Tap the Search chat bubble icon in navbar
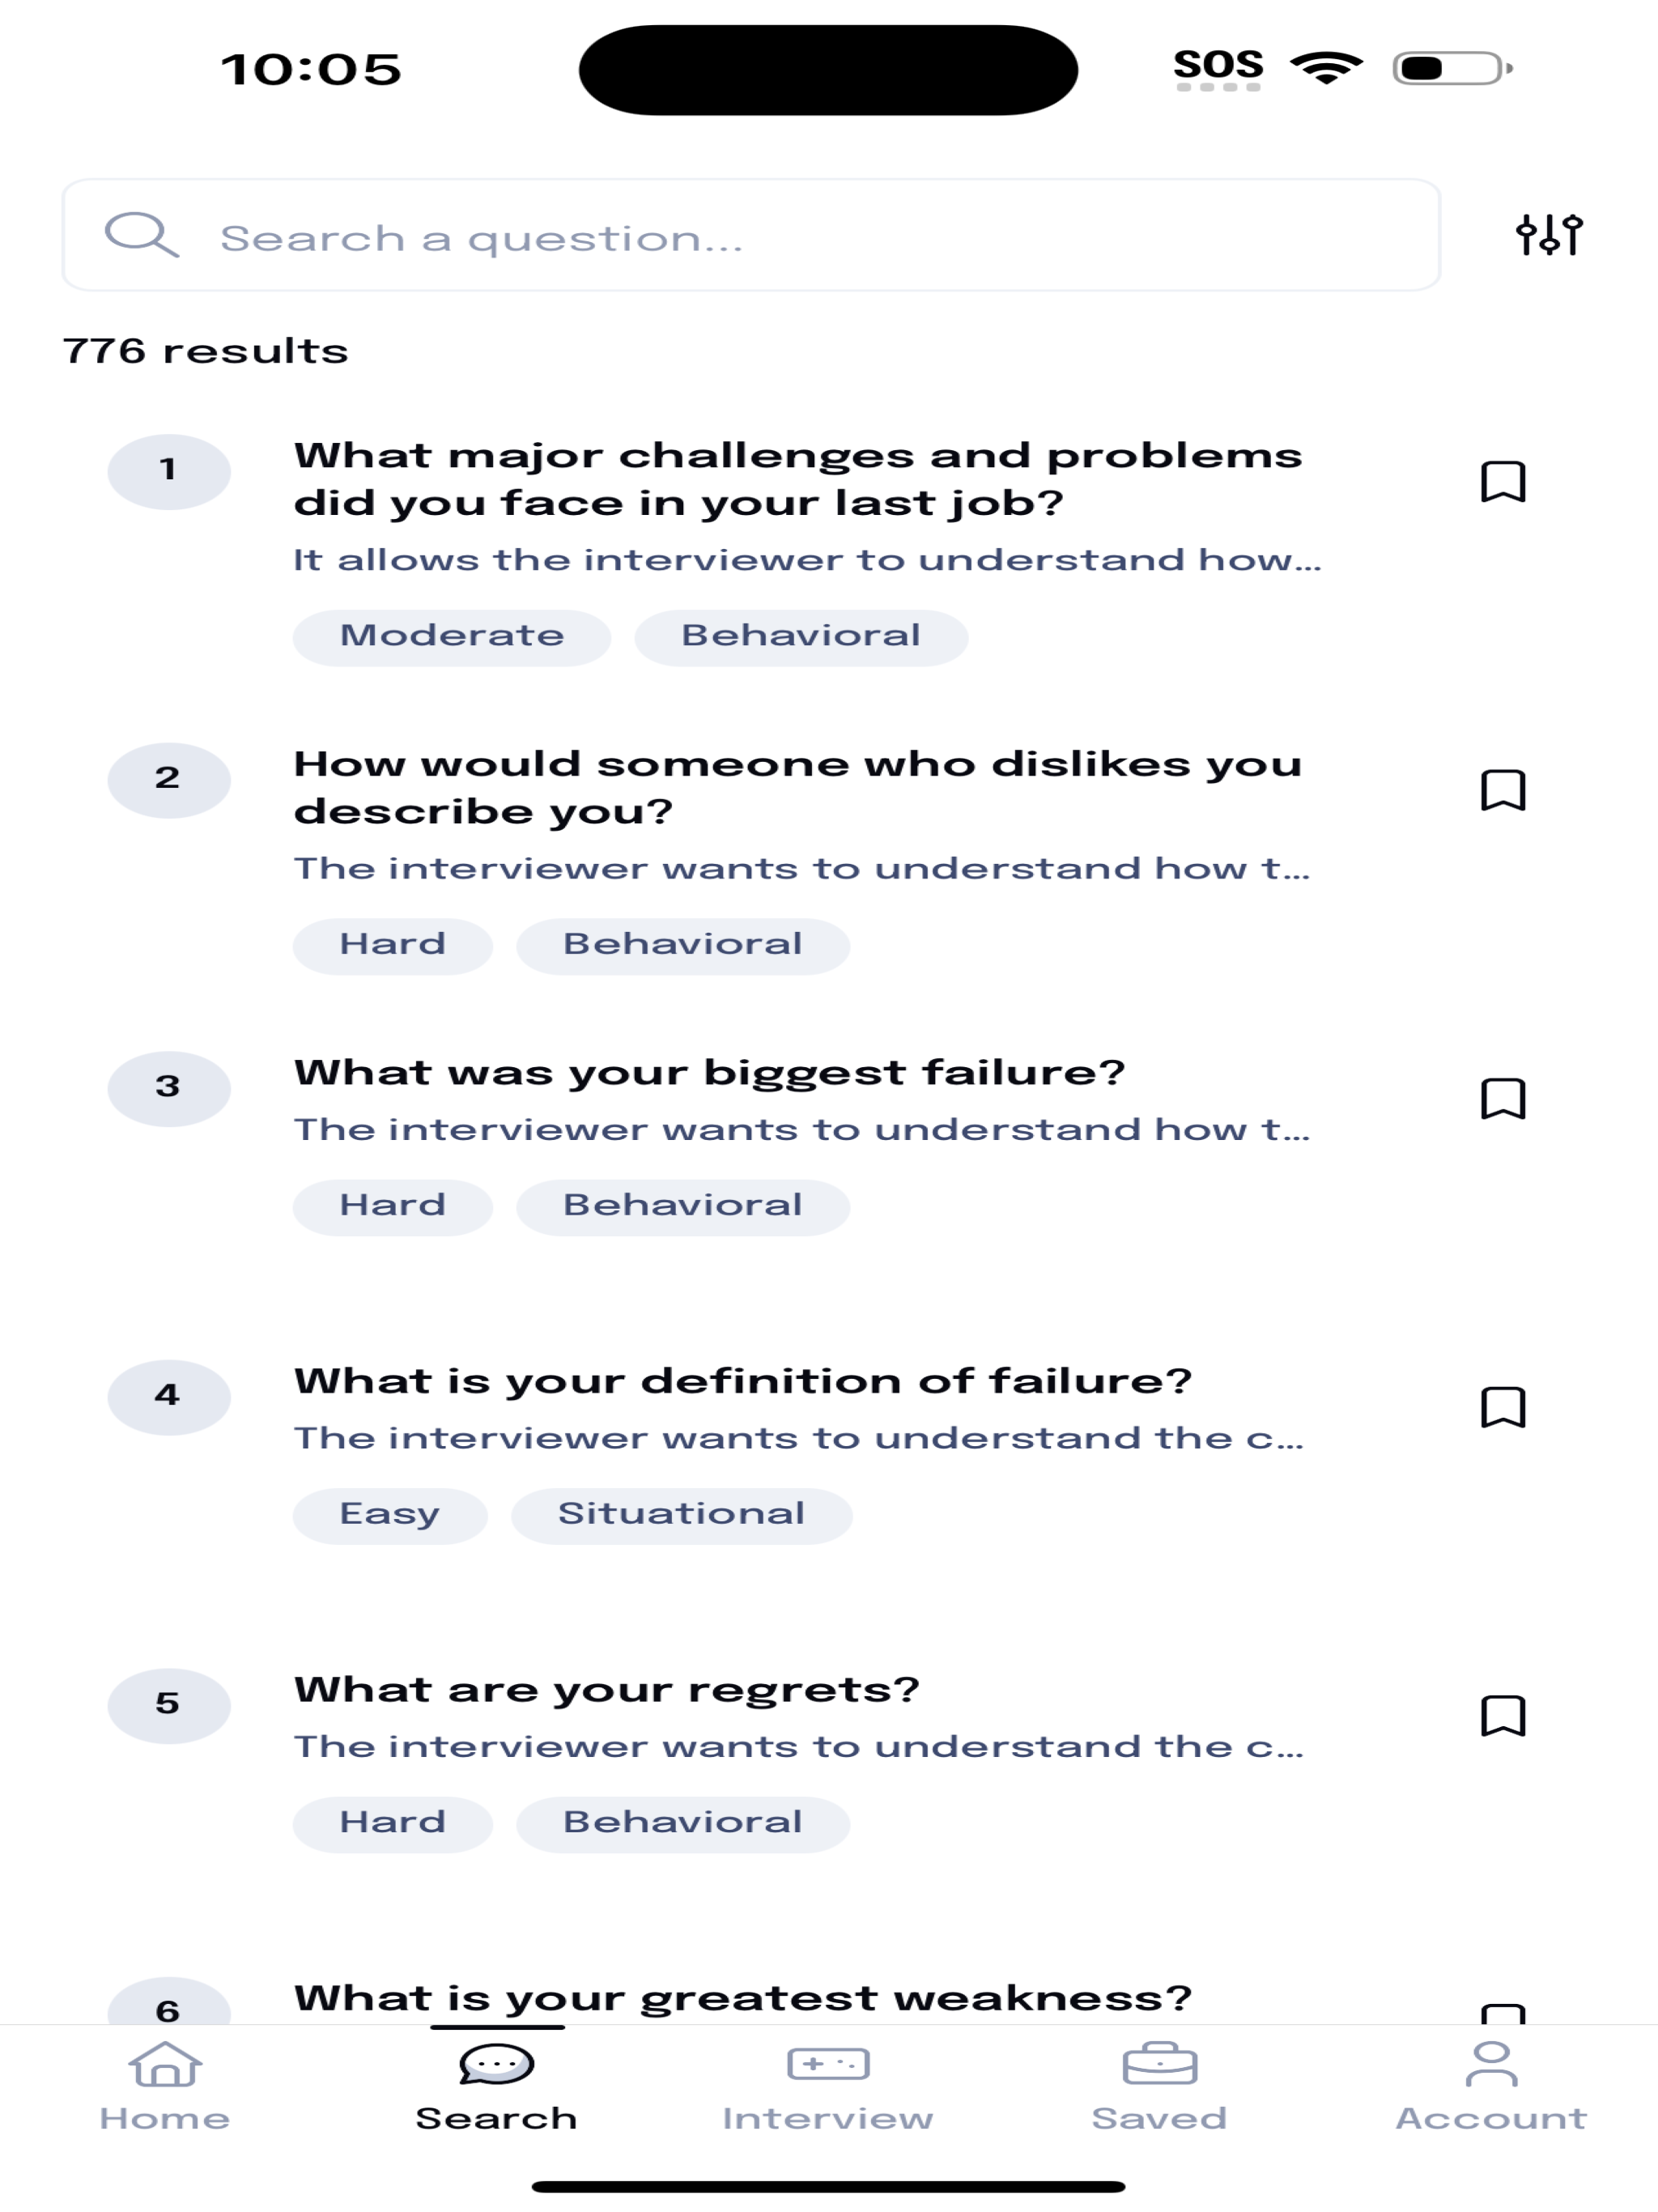Viewport: 1658px width, 2212px height. [497, 2063]
